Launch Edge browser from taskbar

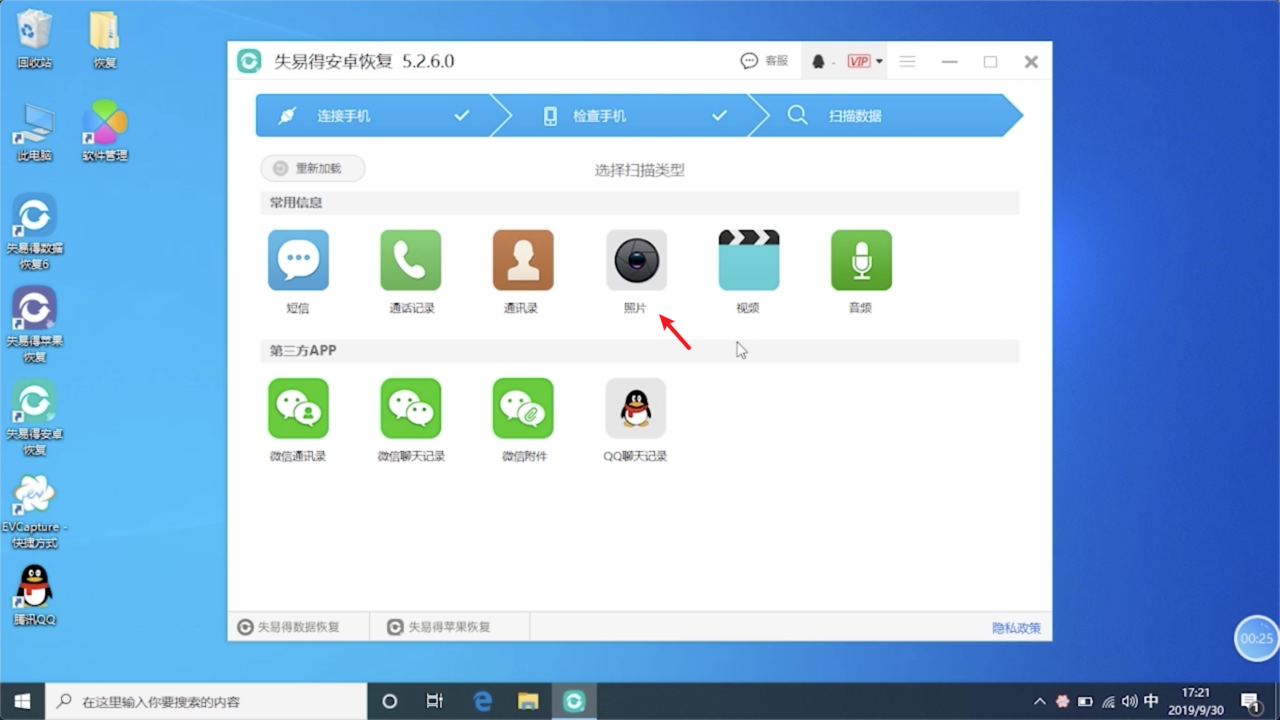[x=482, y=701]
